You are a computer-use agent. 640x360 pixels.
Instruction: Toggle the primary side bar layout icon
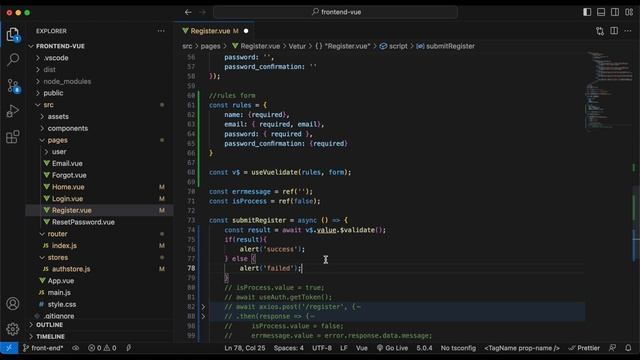[x=587, y=12]
